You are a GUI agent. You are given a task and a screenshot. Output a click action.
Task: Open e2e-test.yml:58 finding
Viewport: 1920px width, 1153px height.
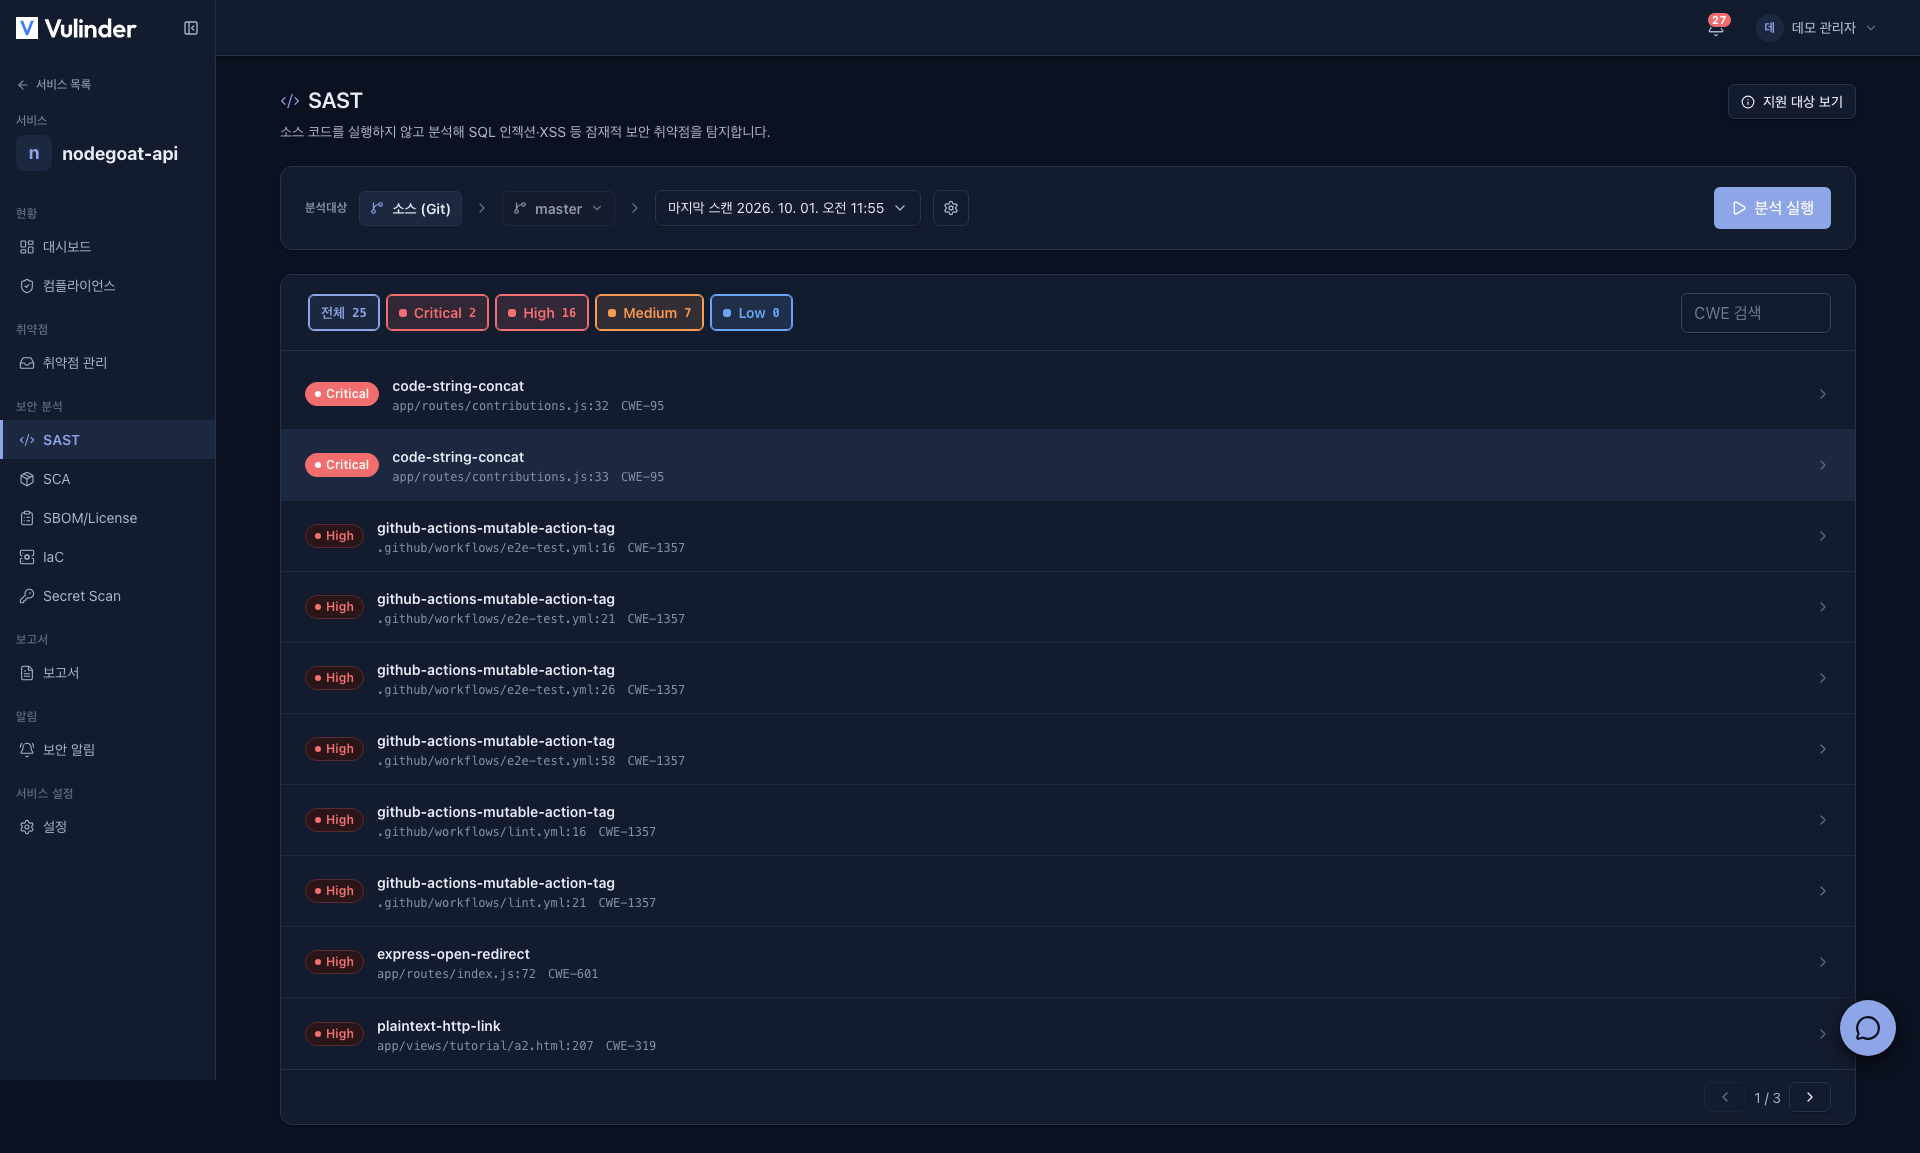[1067, 749]
